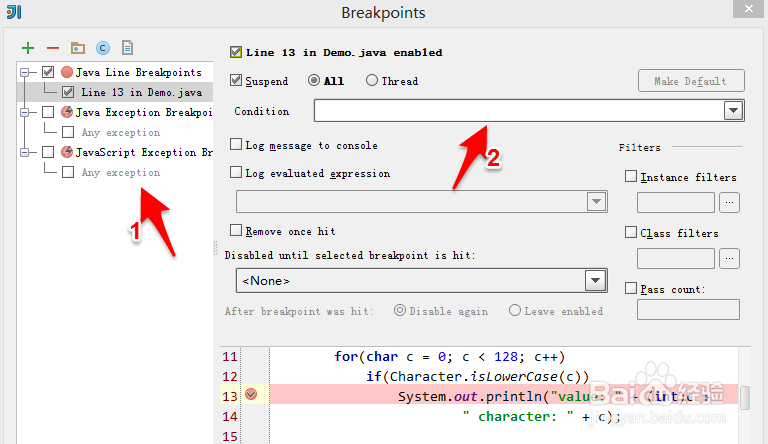Toggle the Suspend checkbox
The image size is (768, 444).
(236, 80)
